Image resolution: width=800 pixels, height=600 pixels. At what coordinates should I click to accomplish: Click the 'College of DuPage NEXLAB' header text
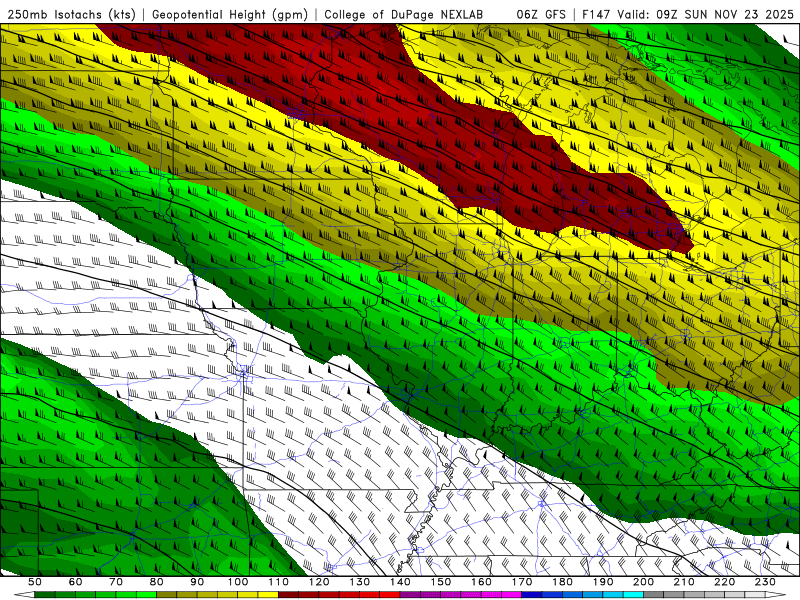point(404,14)
